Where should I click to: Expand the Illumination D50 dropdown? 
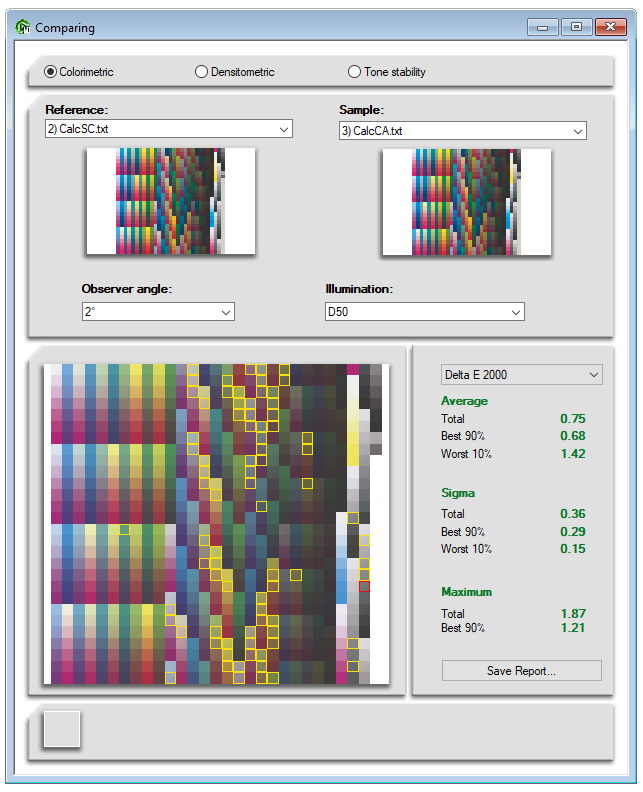coord(425,312)
